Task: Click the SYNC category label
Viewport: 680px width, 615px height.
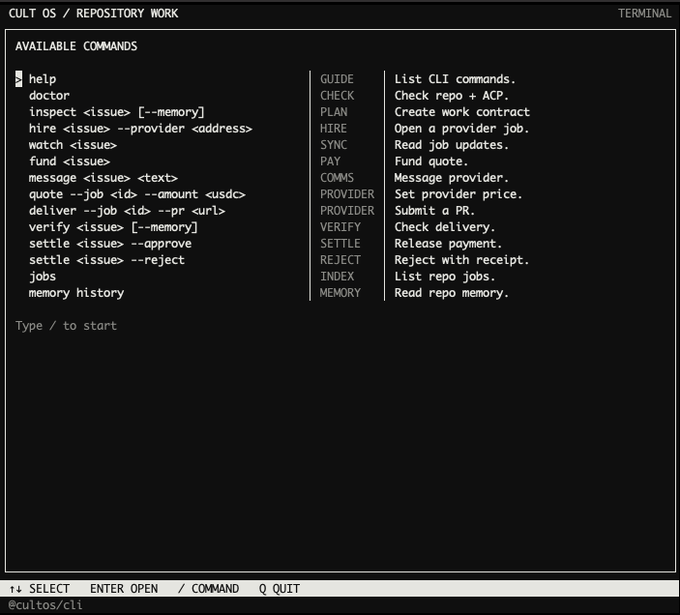Action: coord(333,145)
